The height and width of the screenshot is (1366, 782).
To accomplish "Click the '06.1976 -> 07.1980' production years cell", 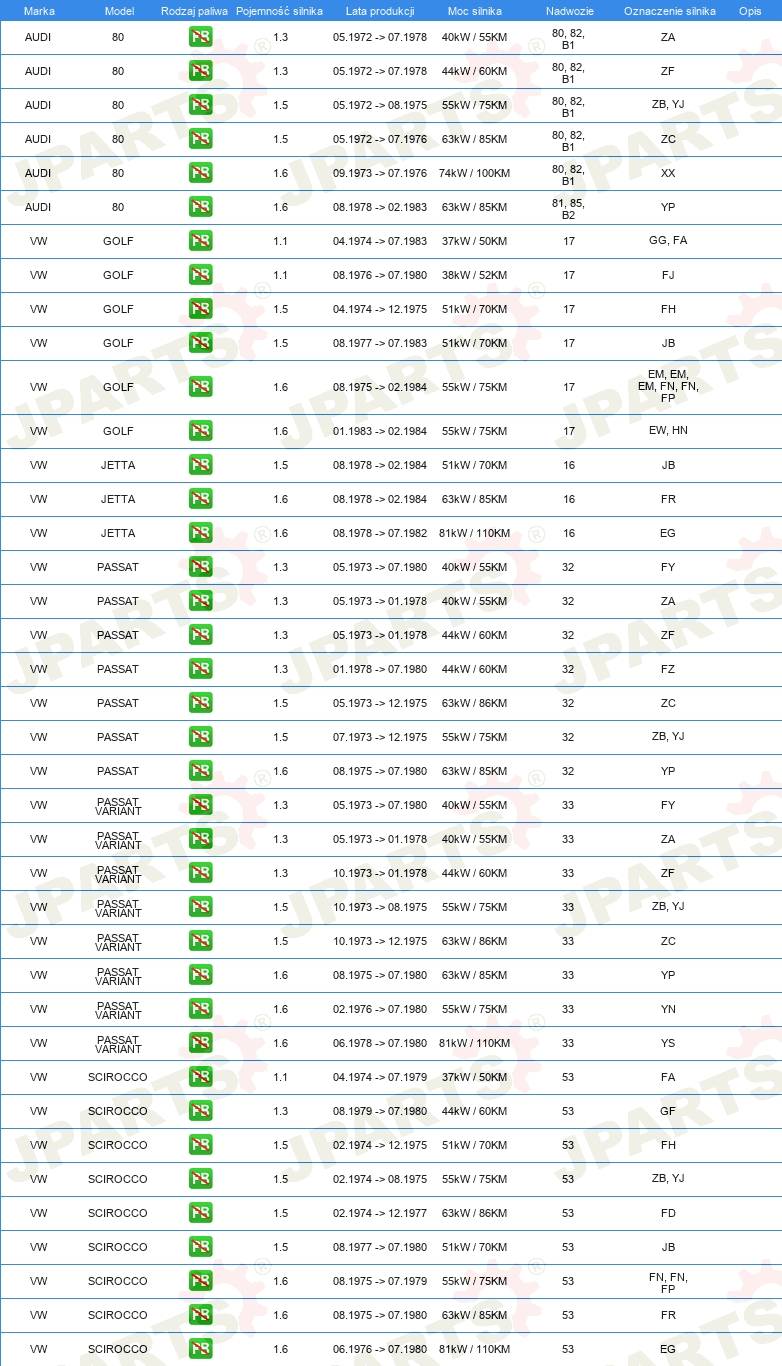I will 380,1349.
